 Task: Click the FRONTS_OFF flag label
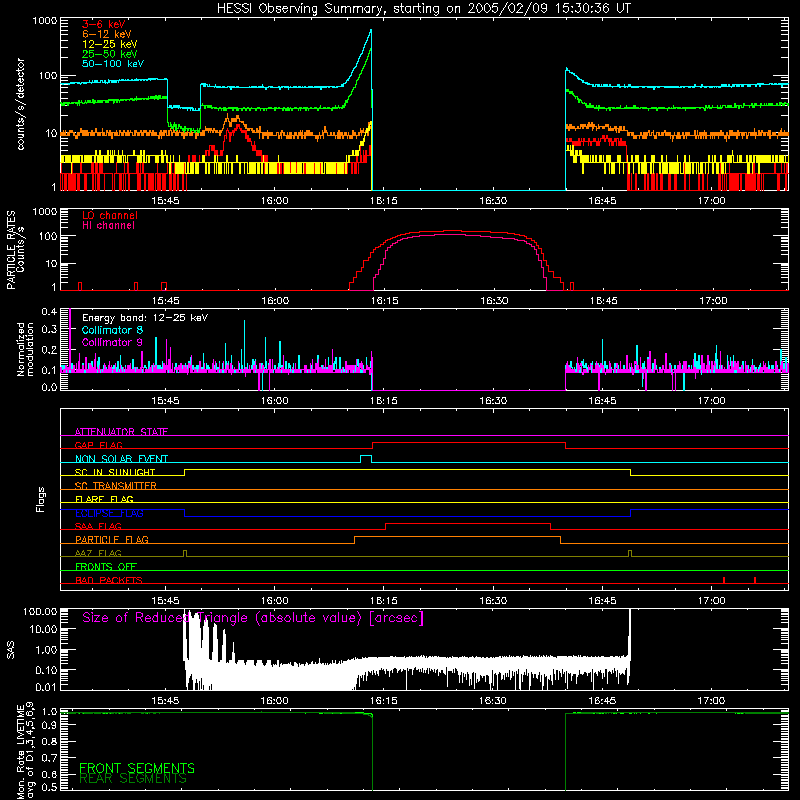pos(106,567)
